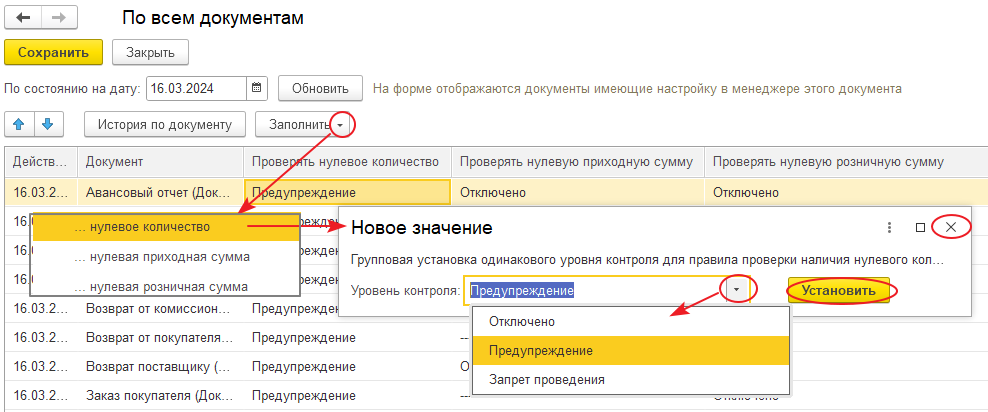Move row up with blue arrow

click(20, 124)
